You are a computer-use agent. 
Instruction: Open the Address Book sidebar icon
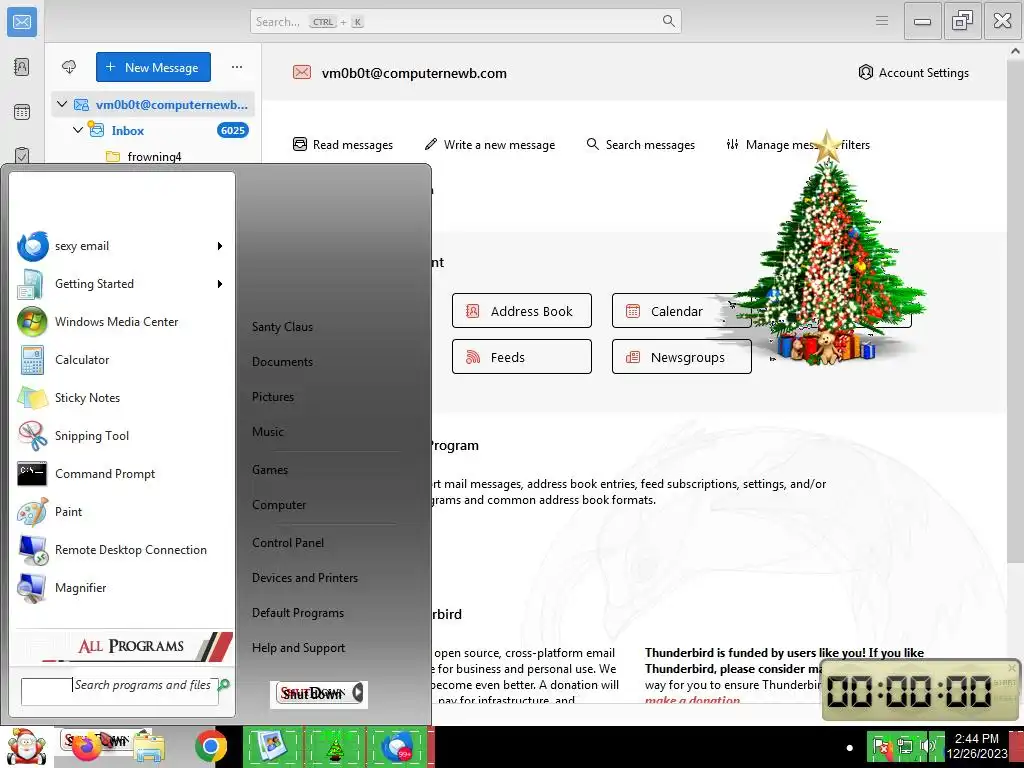point(22,67)
